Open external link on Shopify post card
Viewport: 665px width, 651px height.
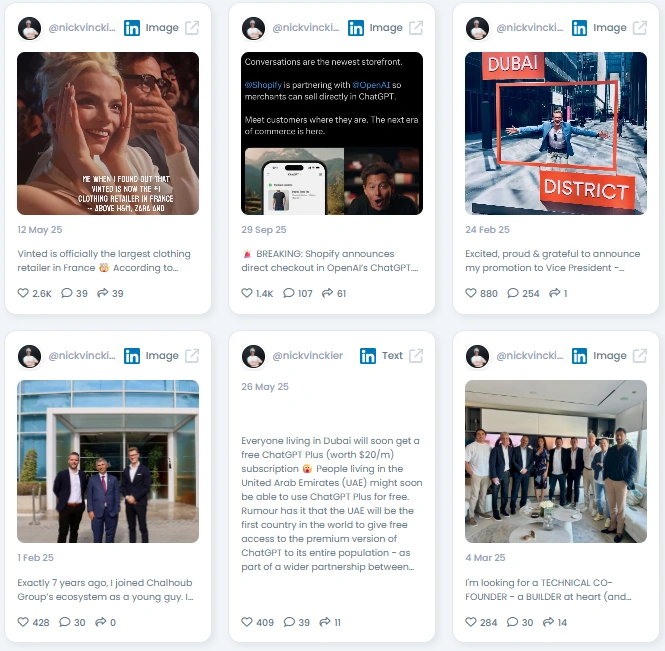point(416,28)
